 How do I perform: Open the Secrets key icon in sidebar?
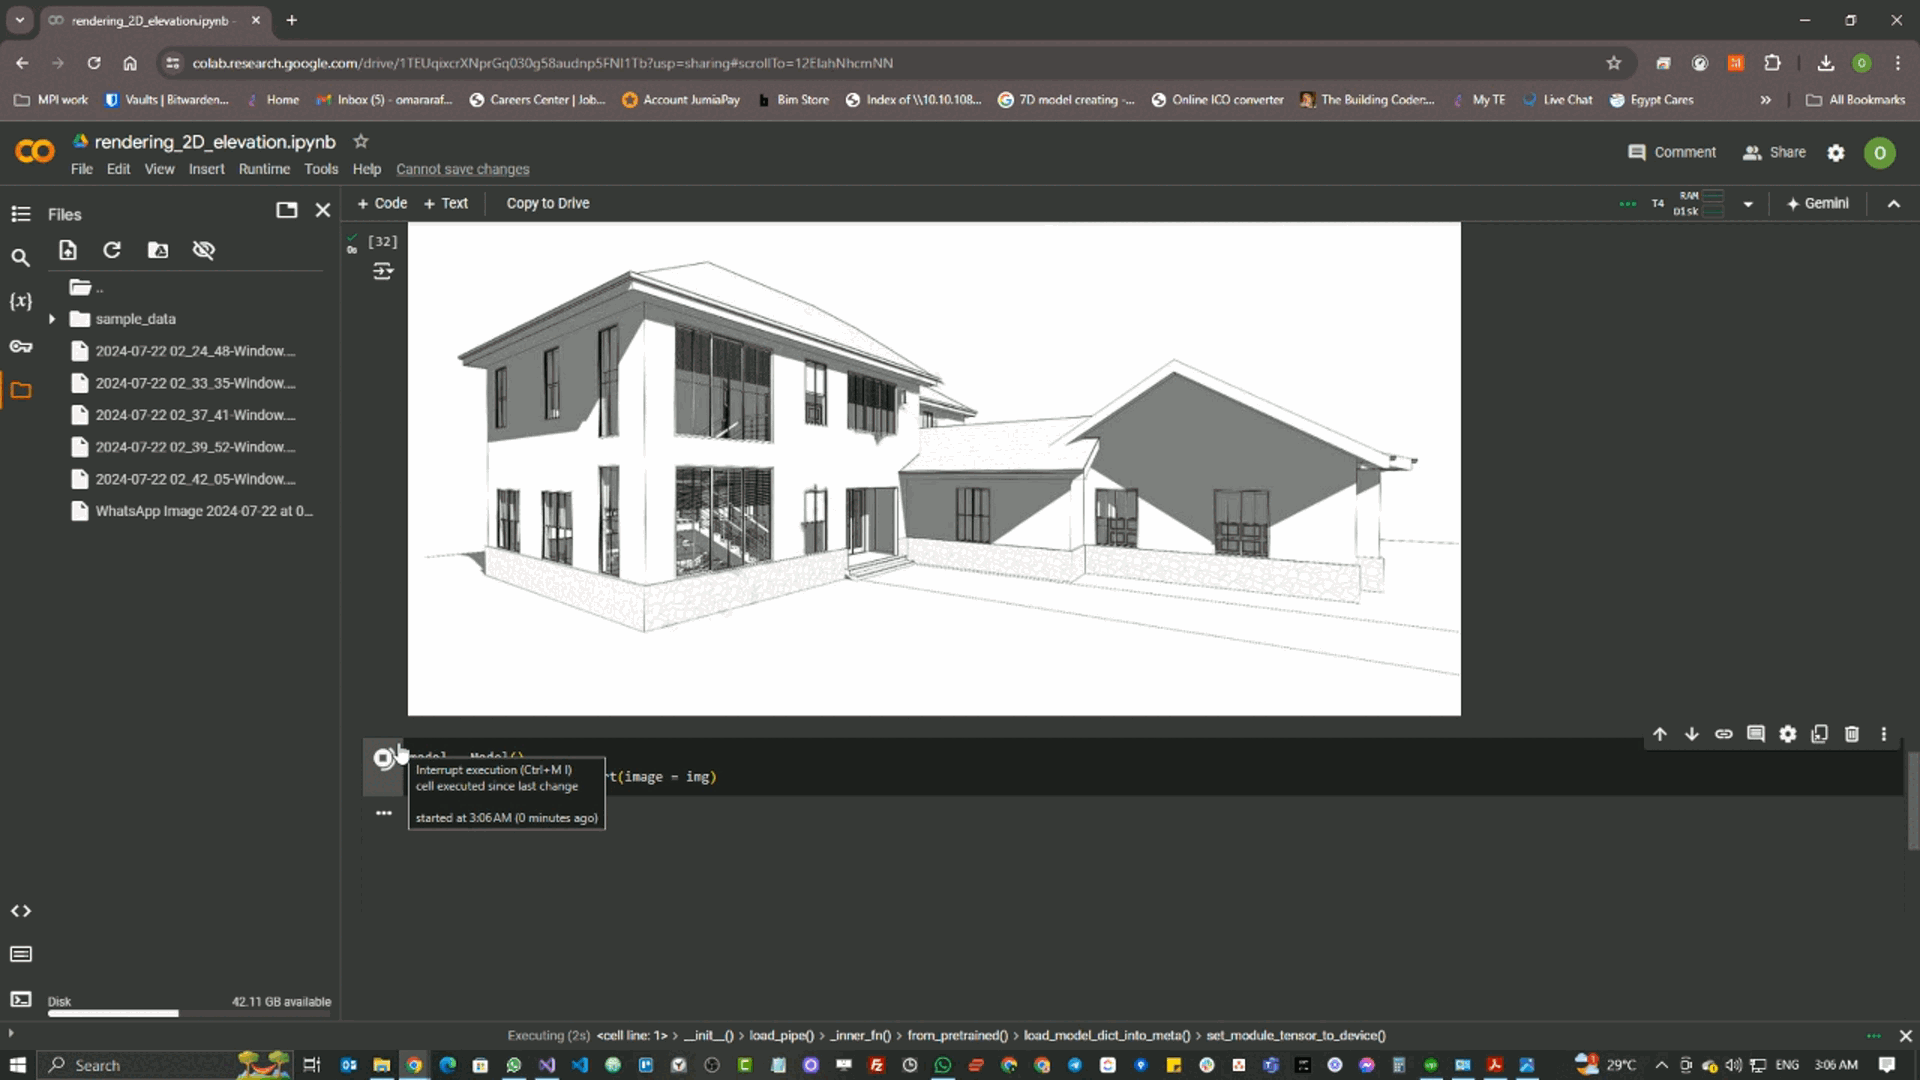[x=21, y=346]
